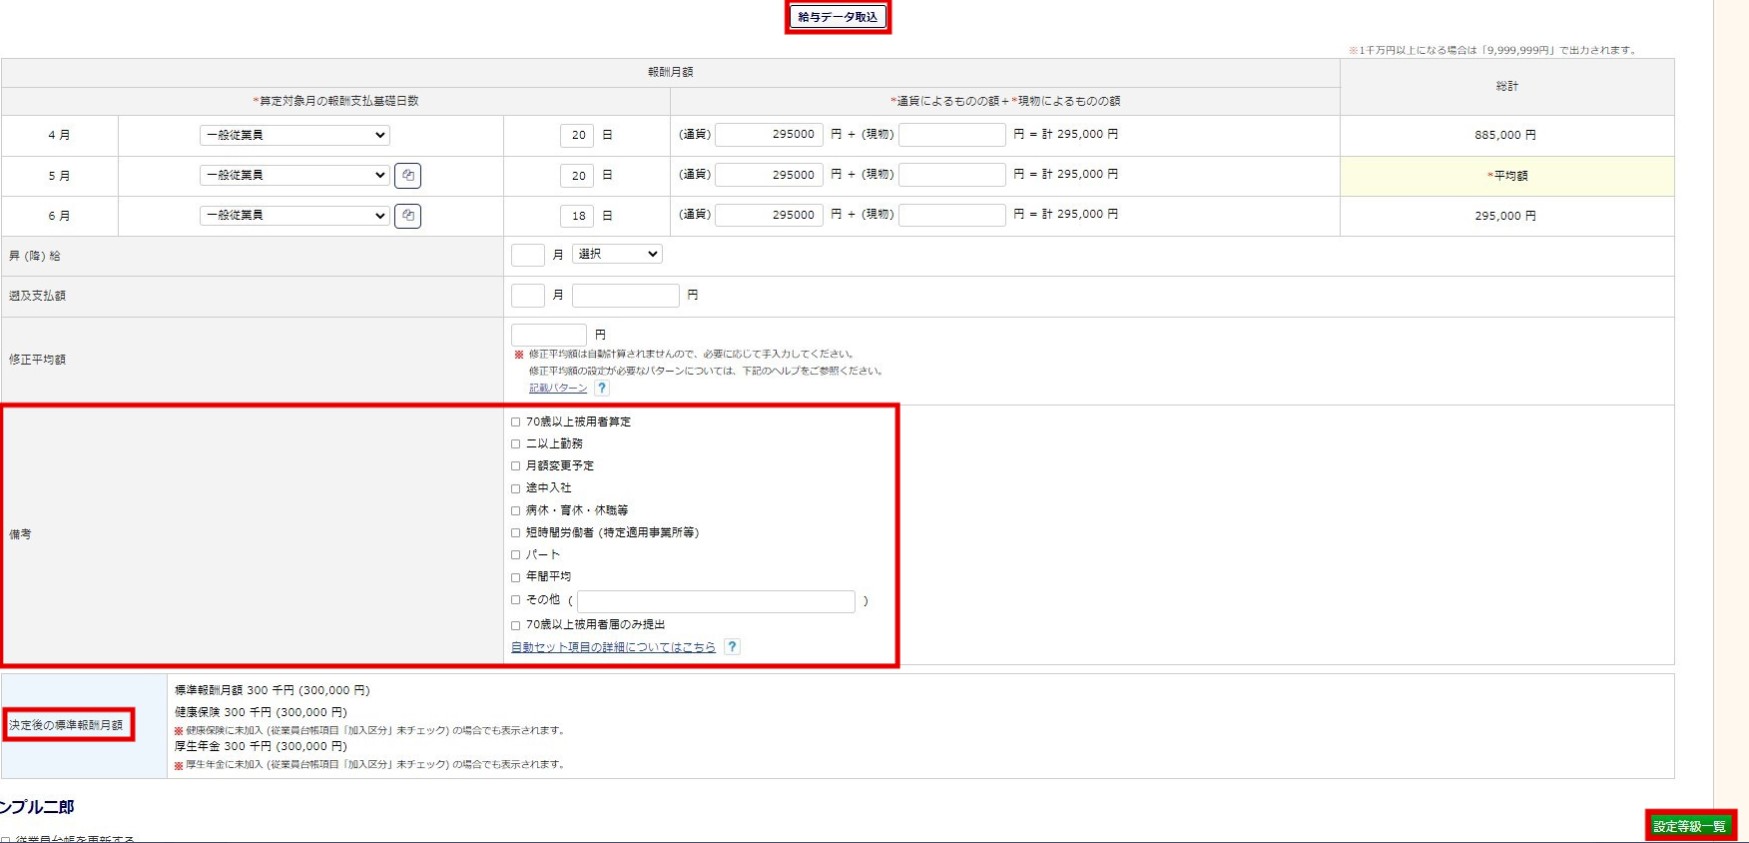Click 健康保険 300 千円 text
This screenshot has width=1749, height=843.
[x=261, y=712]
